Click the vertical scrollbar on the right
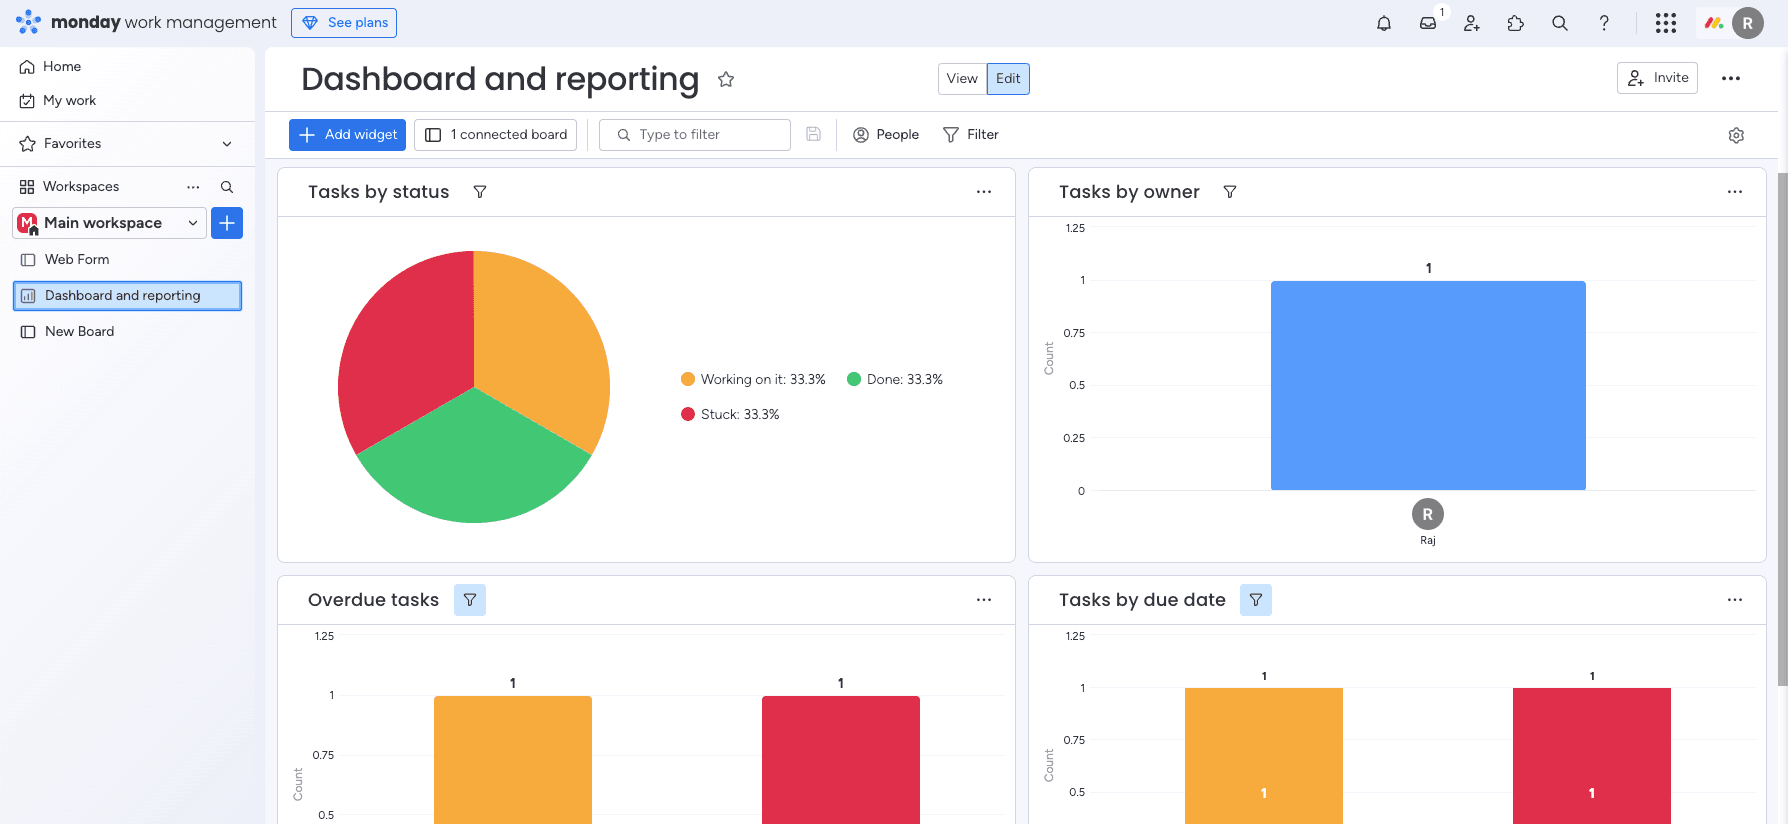Viewport: 1788px width, 824px height. (x=1782, y=430)
